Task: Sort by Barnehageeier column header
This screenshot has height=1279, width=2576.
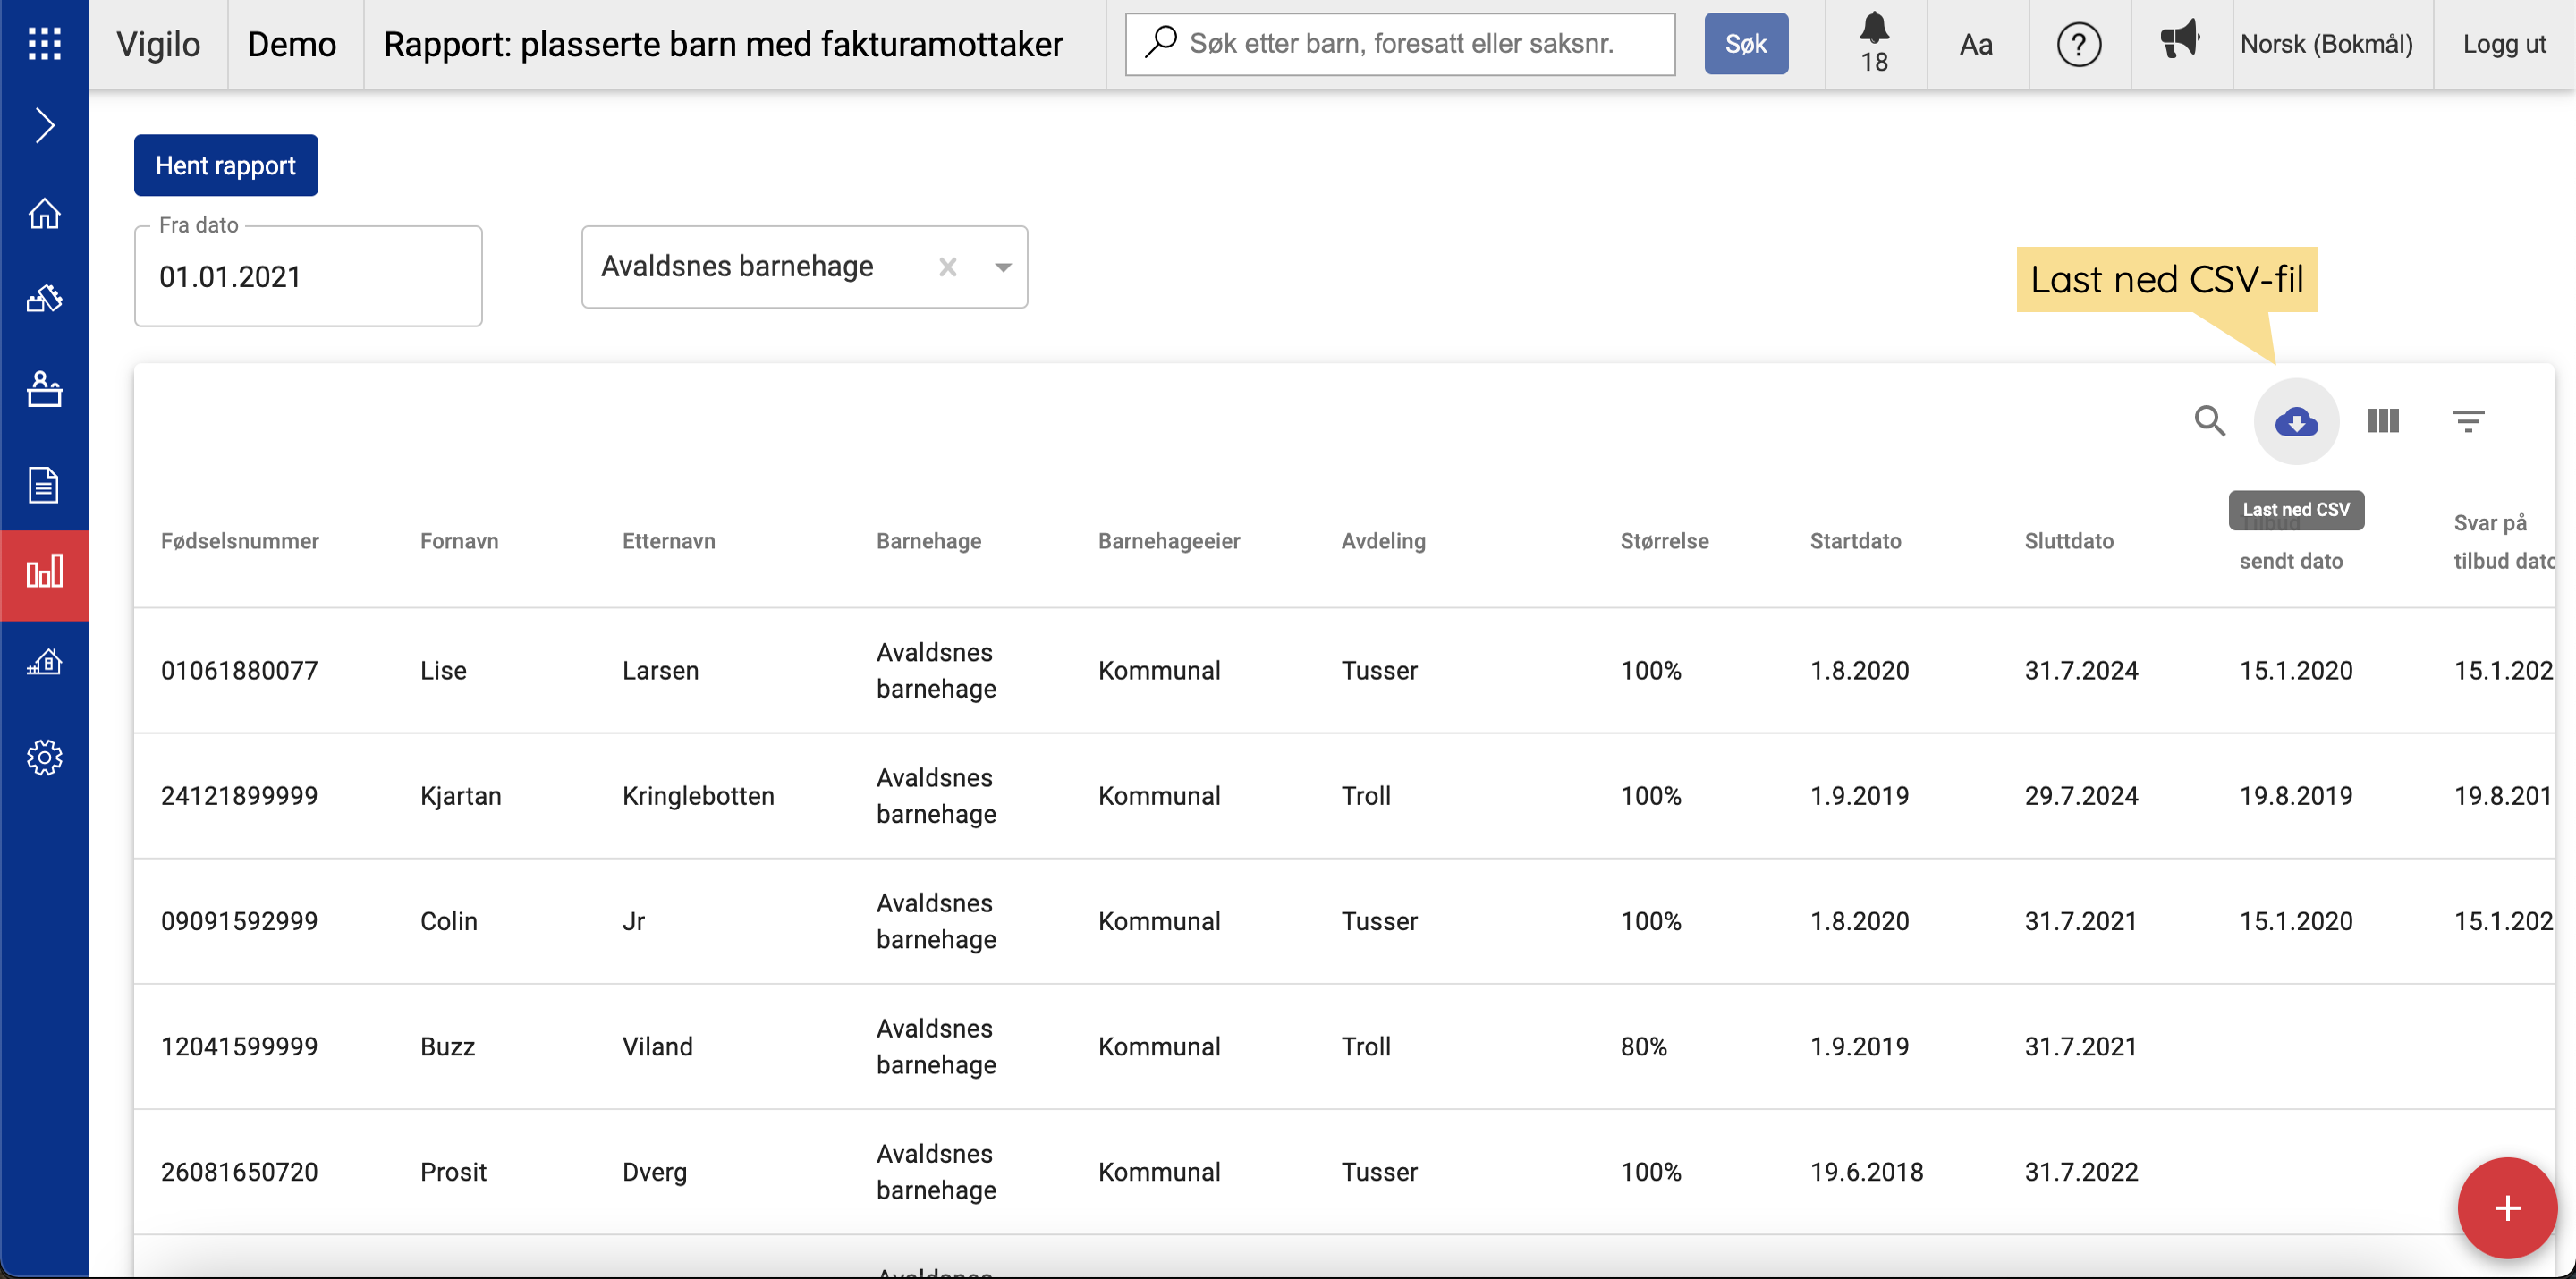Action: [x=1168, y=541]
